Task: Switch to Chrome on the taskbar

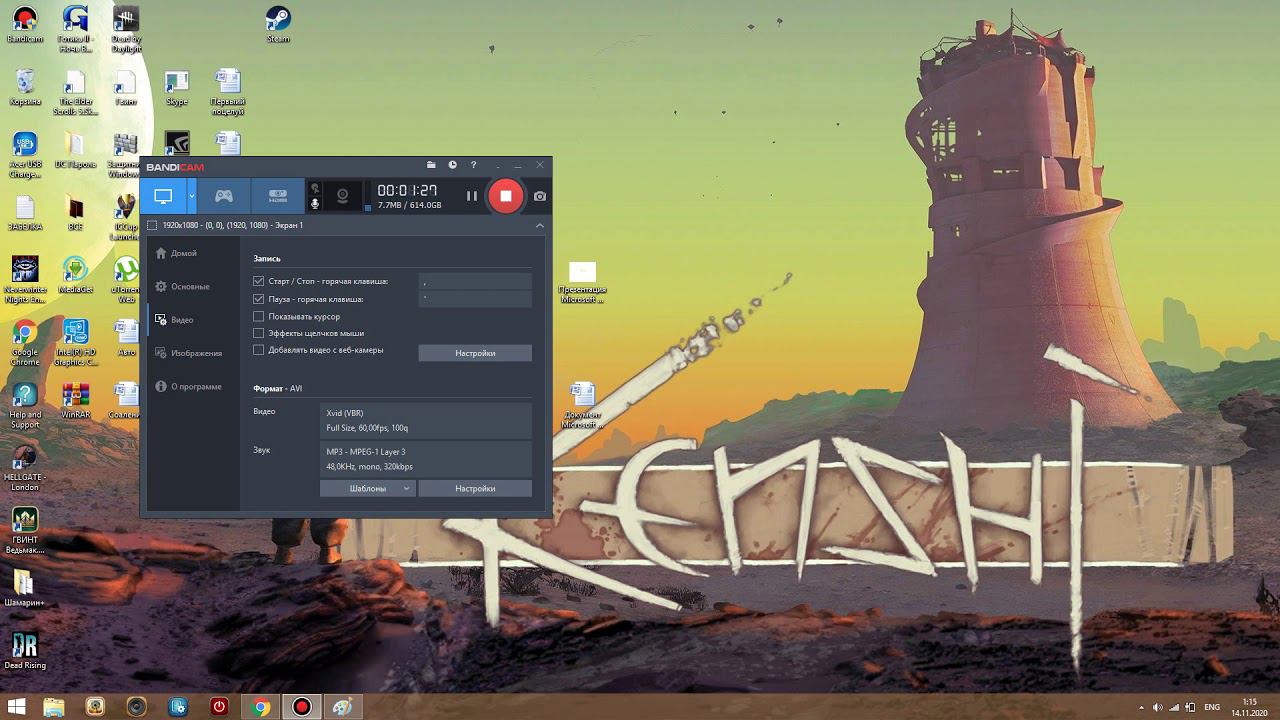Action: point(261,707)
